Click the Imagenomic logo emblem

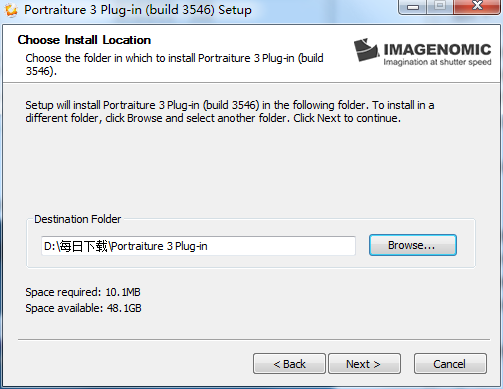(x=366, y=50)
